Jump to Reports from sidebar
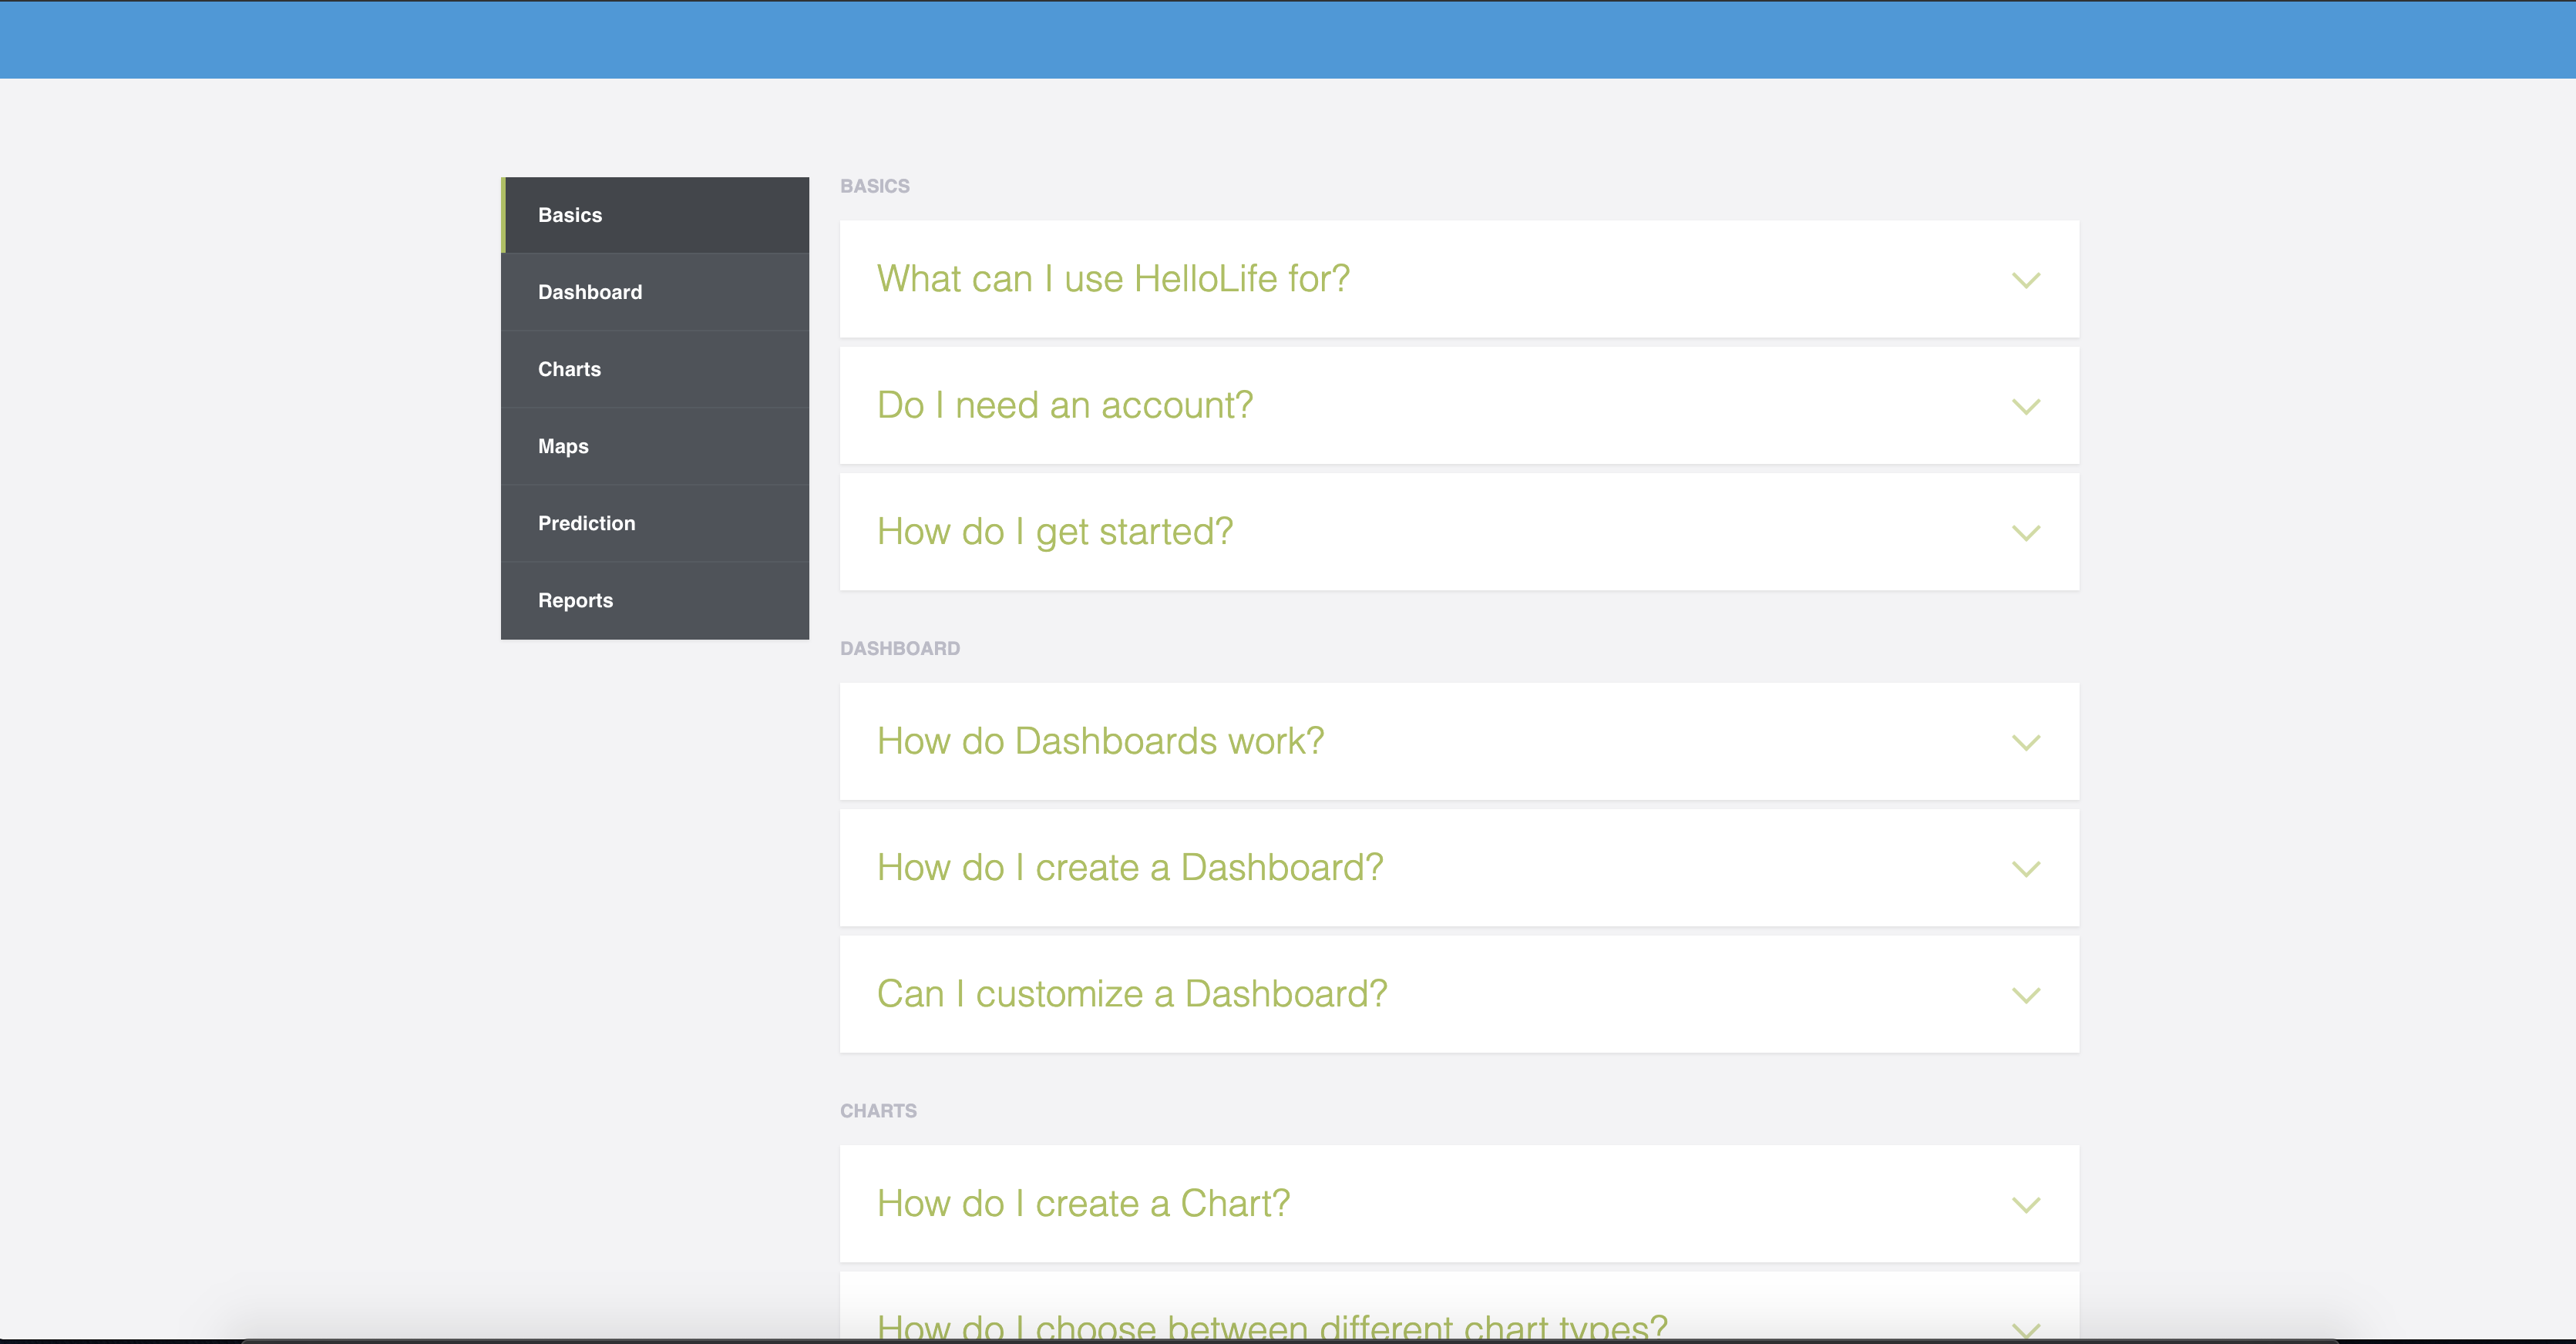Screen dimensions: 2576x1344 coord(575,600)
